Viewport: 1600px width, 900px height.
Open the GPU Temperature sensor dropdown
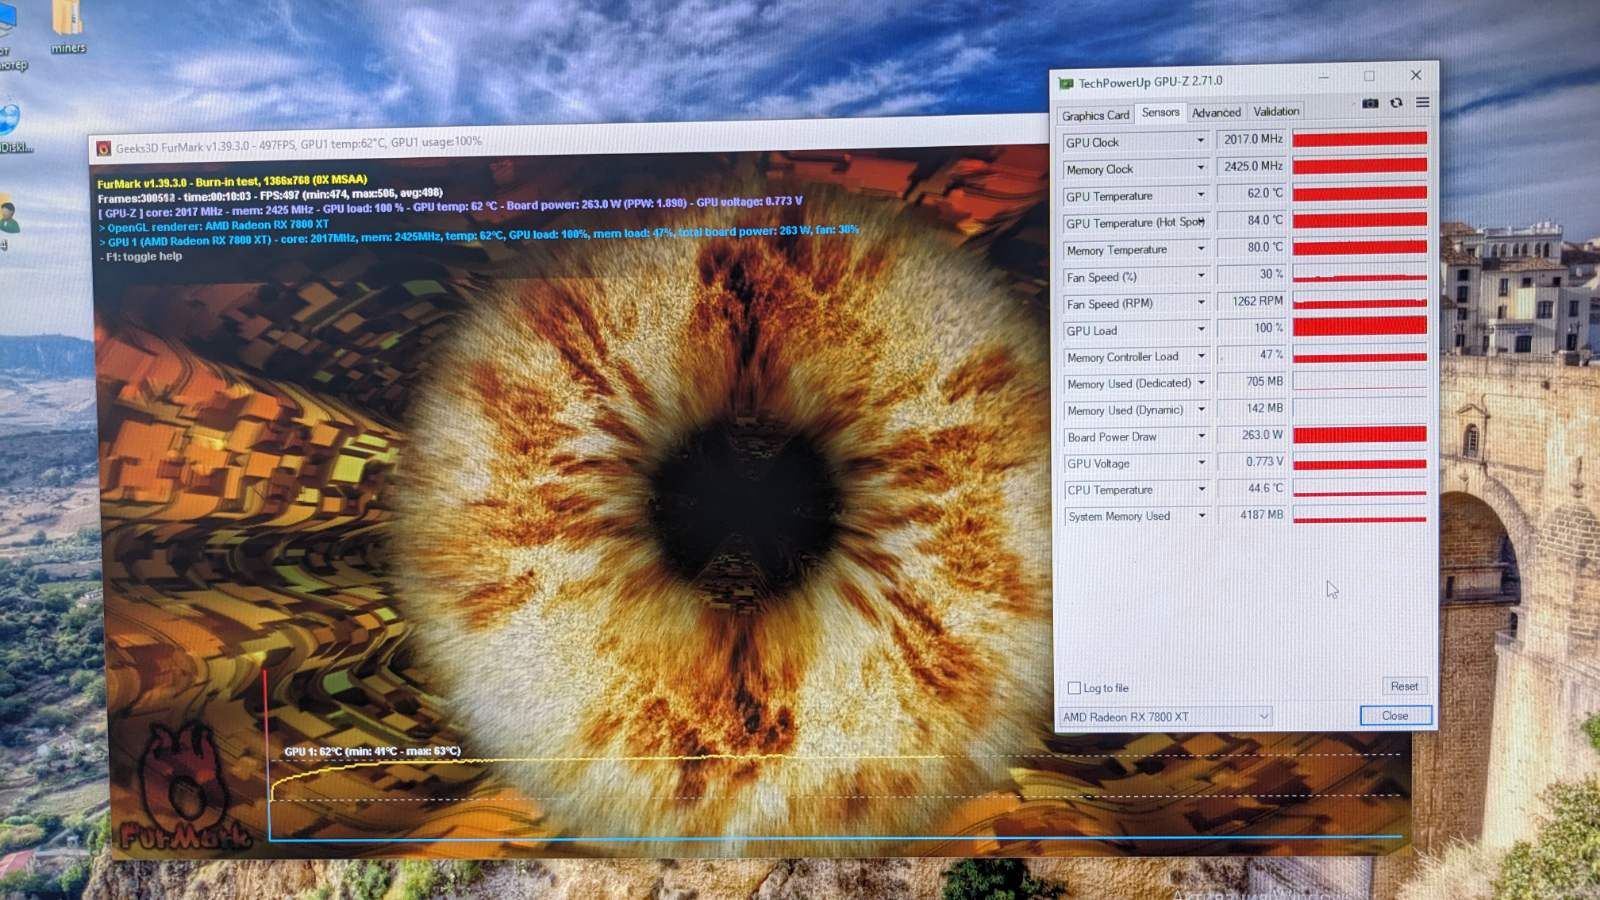1200,195
